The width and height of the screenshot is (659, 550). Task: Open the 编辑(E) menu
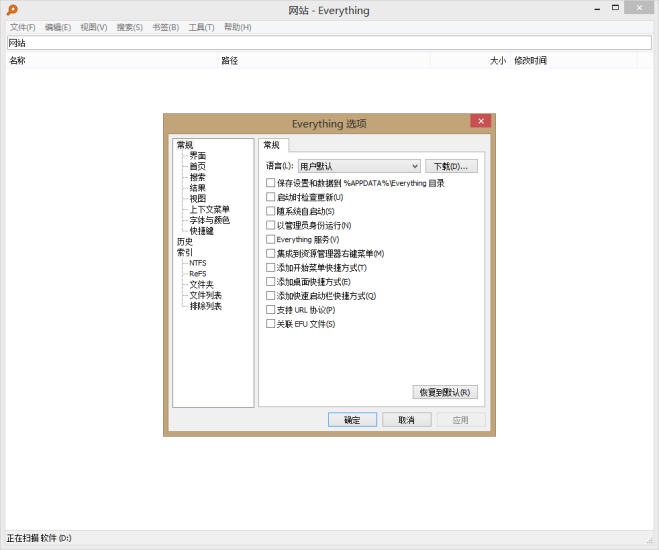click(x=58, y=27)
